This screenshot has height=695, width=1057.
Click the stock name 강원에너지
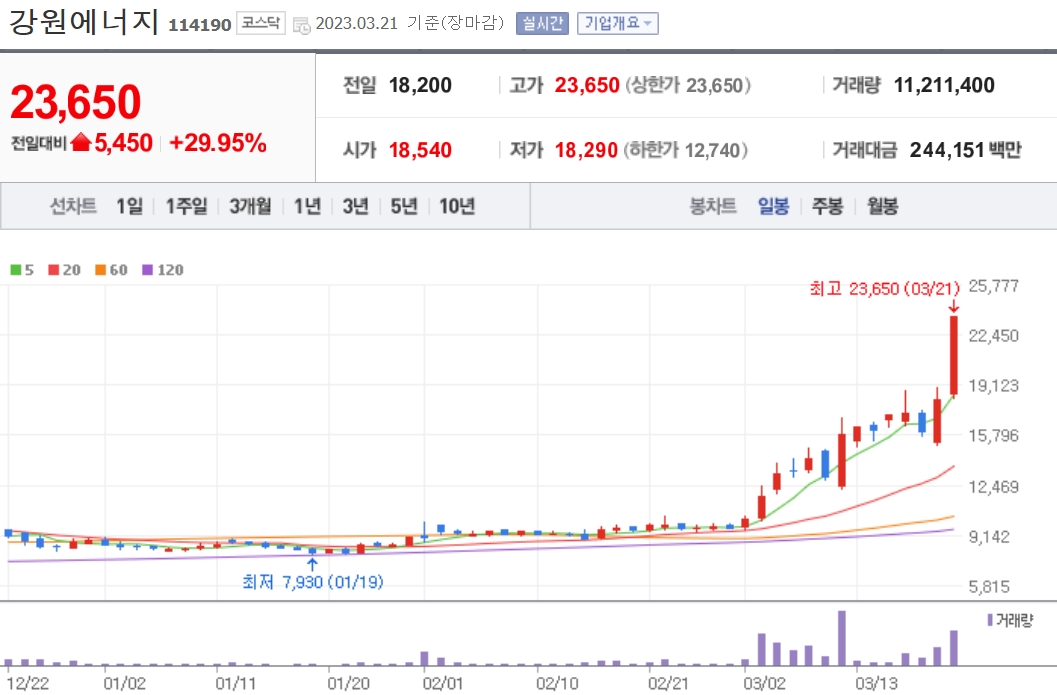pos(84,21)
